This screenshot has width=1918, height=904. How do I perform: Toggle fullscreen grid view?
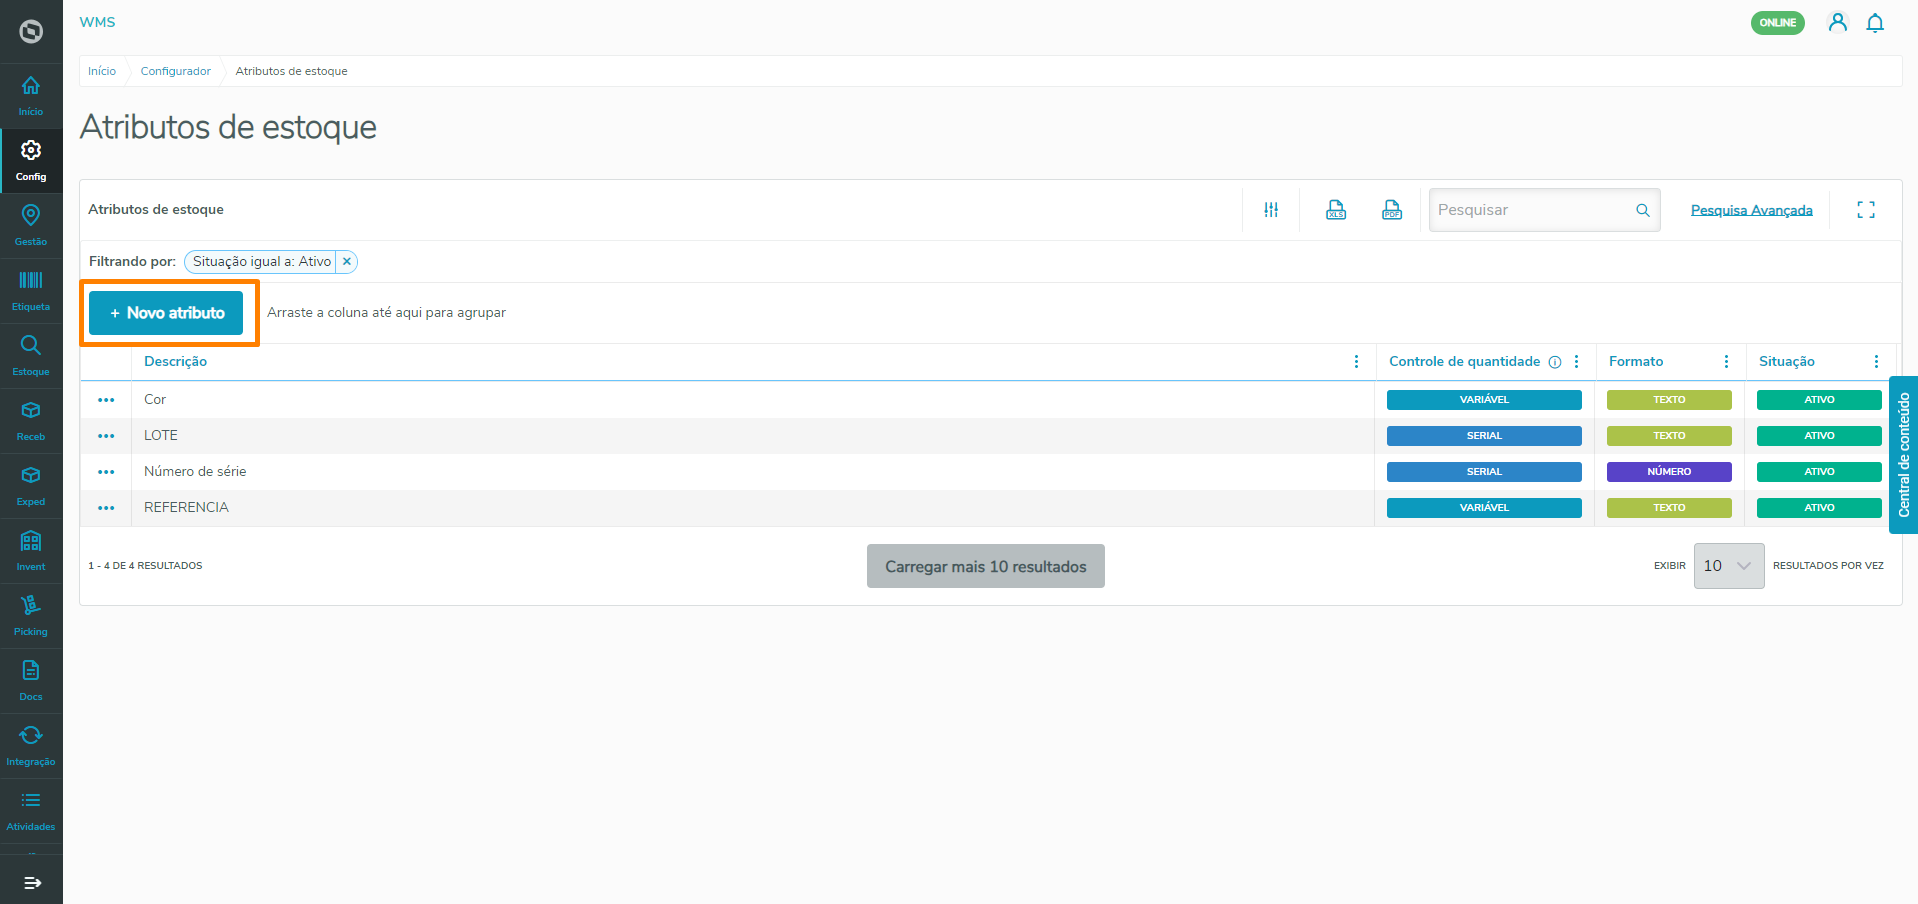tap(1866, 210)
